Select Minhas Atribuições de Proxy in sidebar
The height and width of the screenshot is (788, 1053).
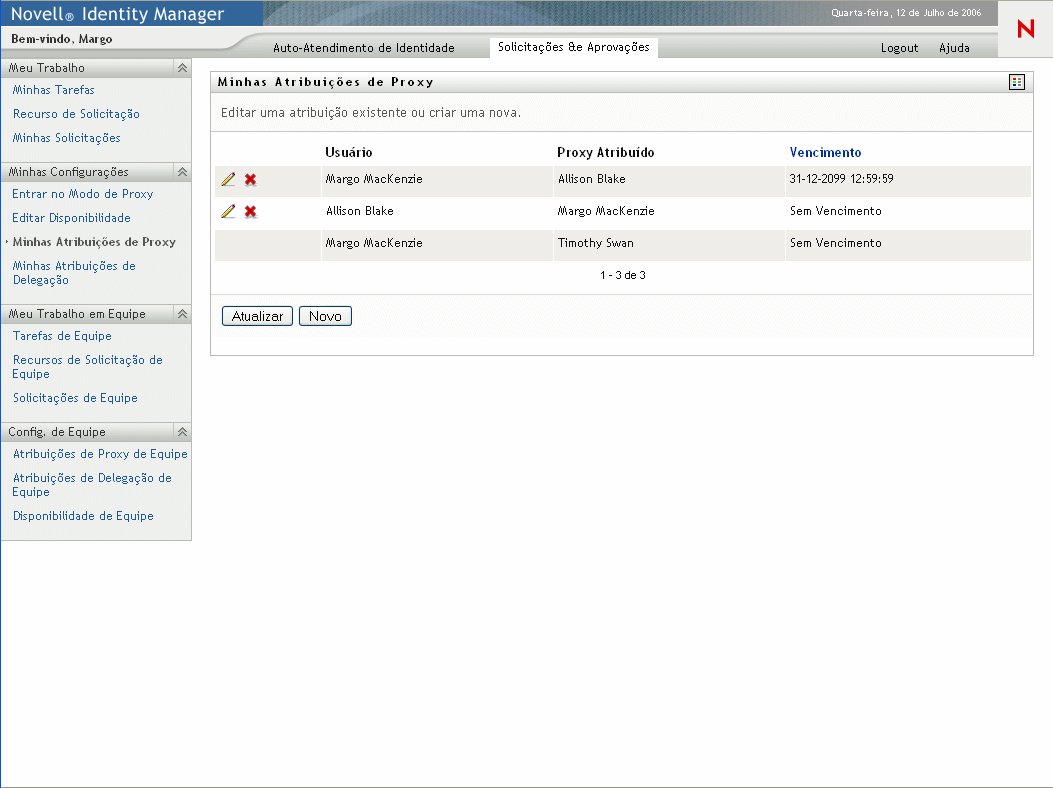(x=94, y=242)
